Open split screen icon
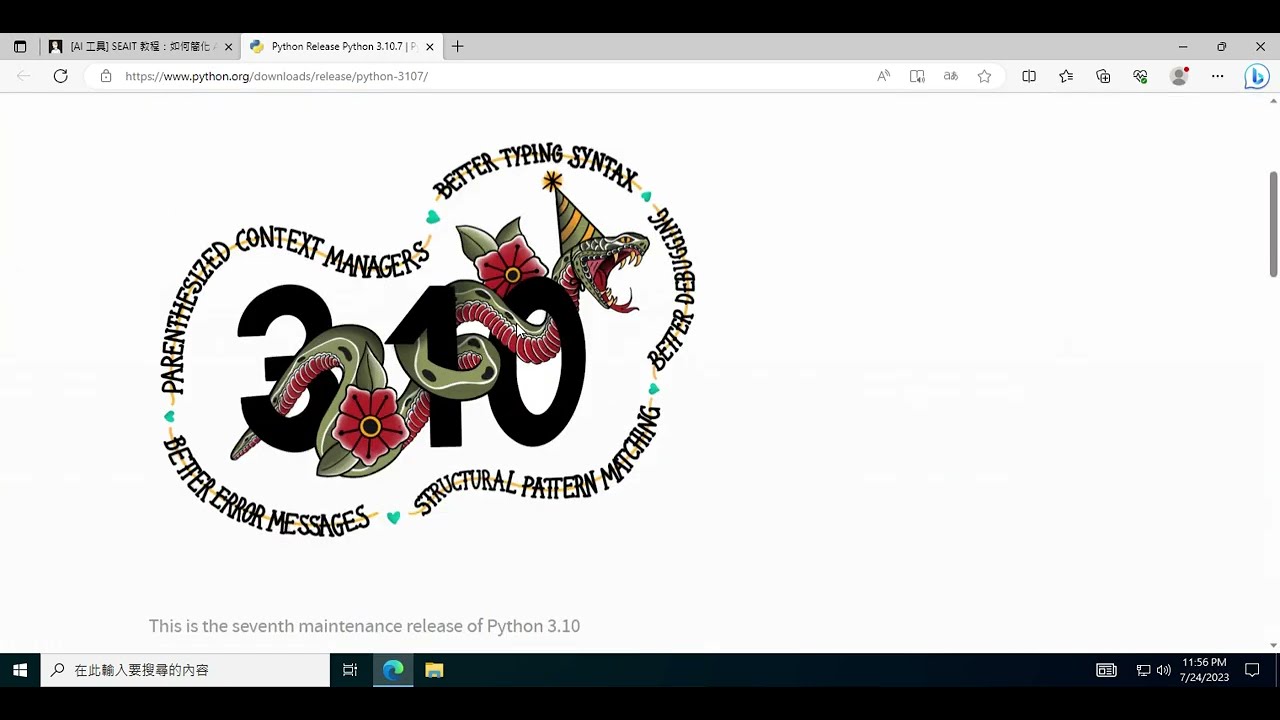 [1029, 76]
